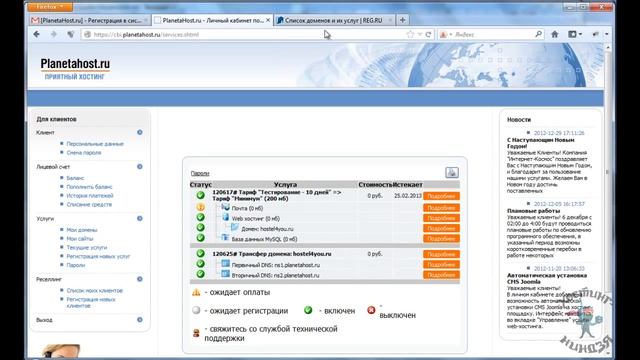Open the address bar history dropdown arrow
The width and height of the screenshot is (640, 360).
(420, 35)
